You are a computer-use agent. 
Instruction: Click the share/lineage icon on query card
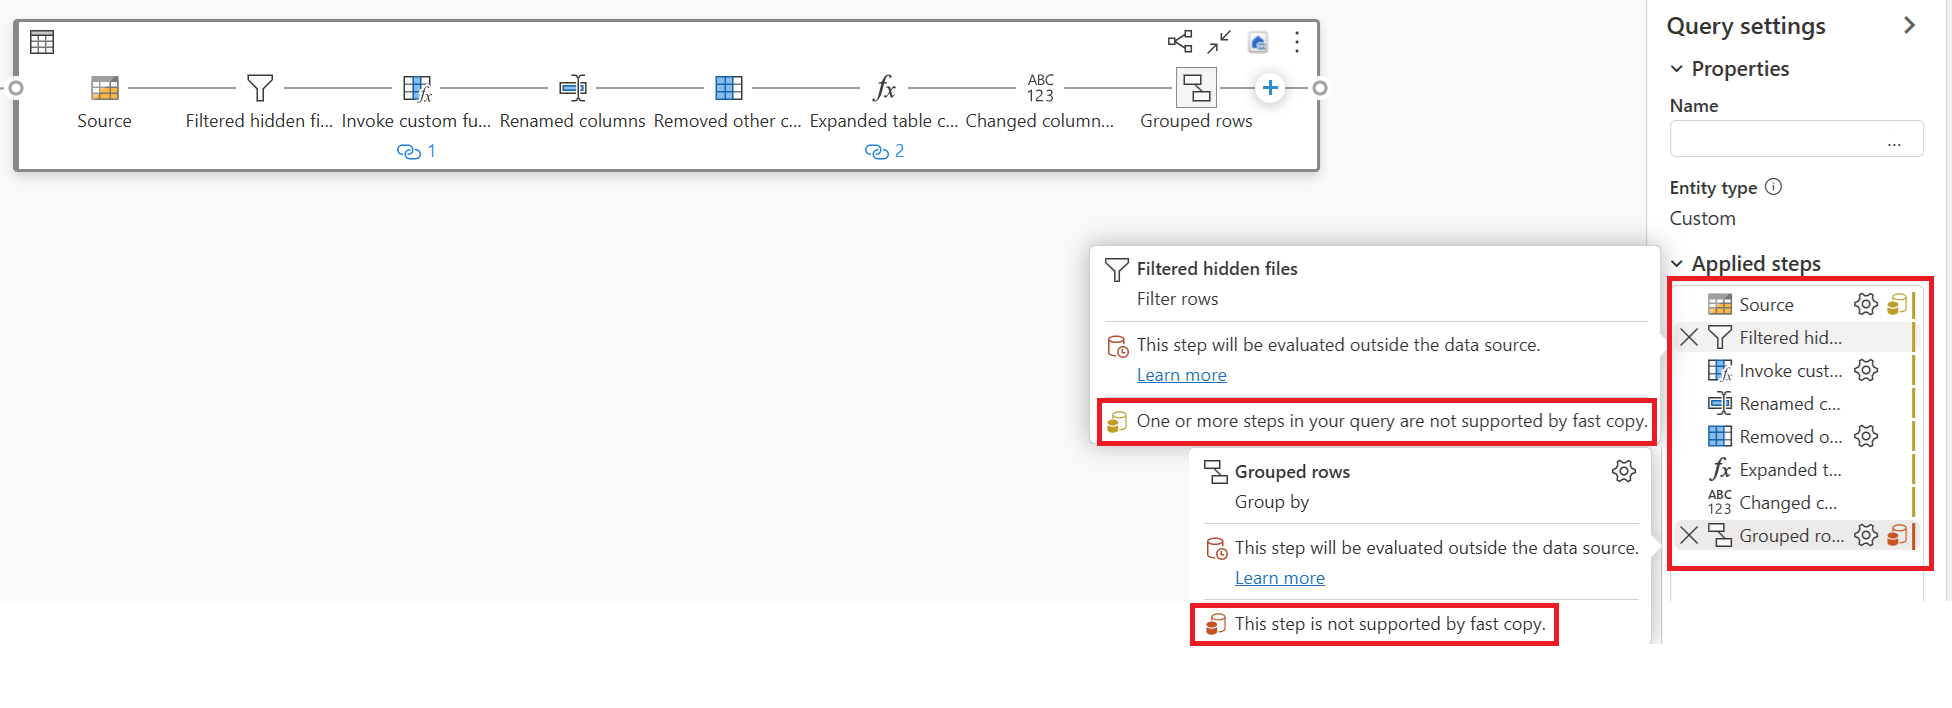click(1180, 42)
